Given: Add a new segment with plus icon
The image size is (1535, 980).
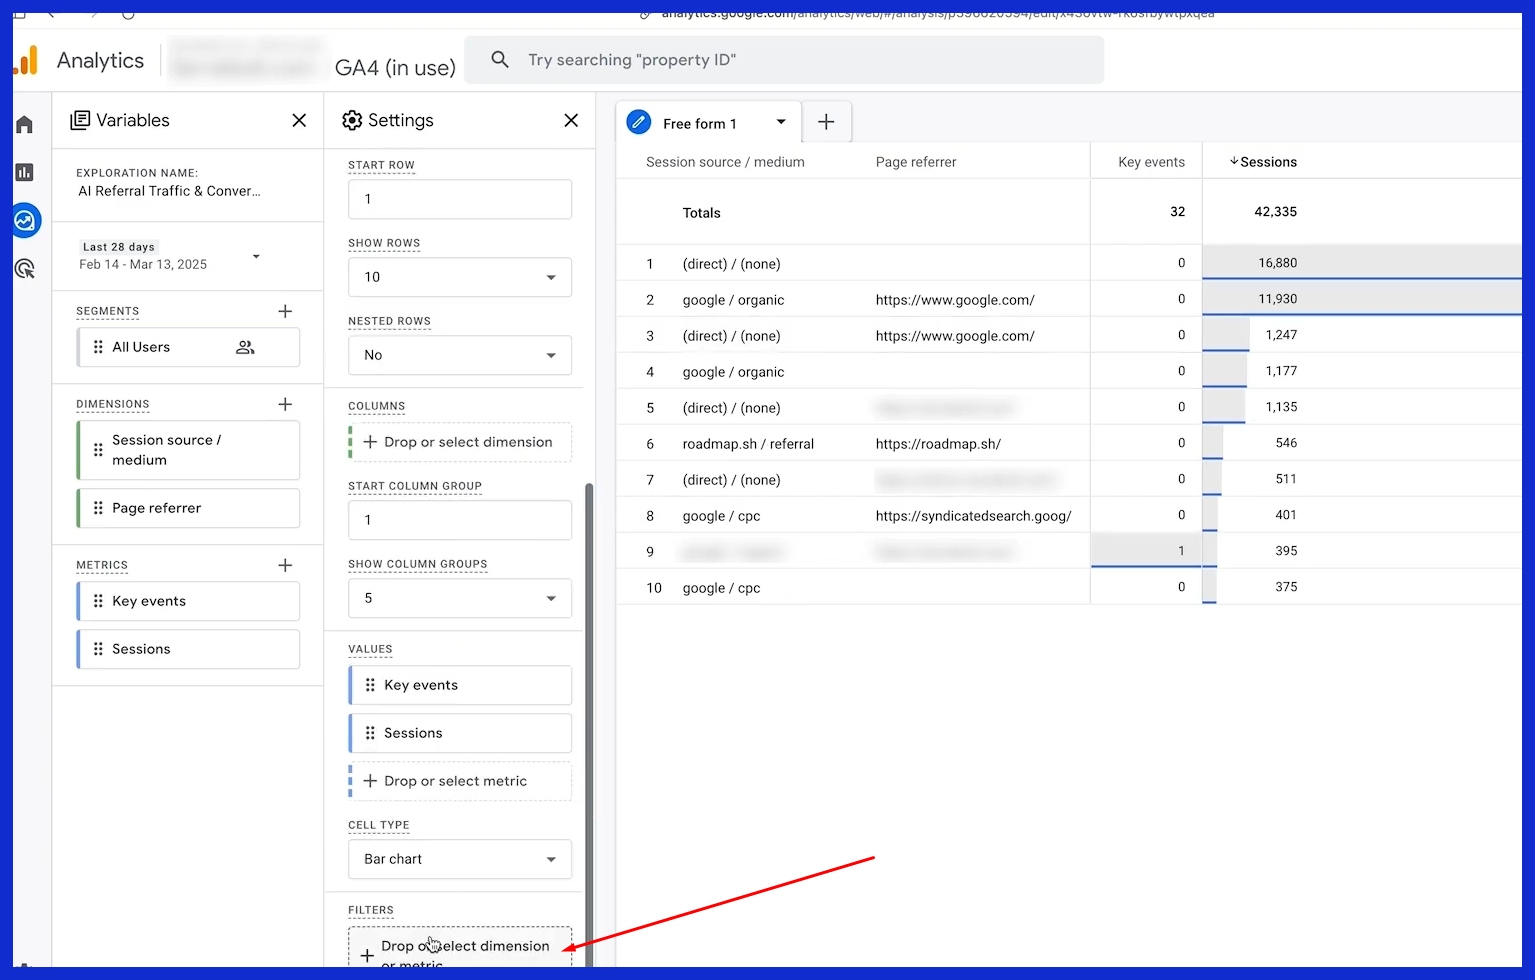Looking at the screenshot, I should point(285,311).
